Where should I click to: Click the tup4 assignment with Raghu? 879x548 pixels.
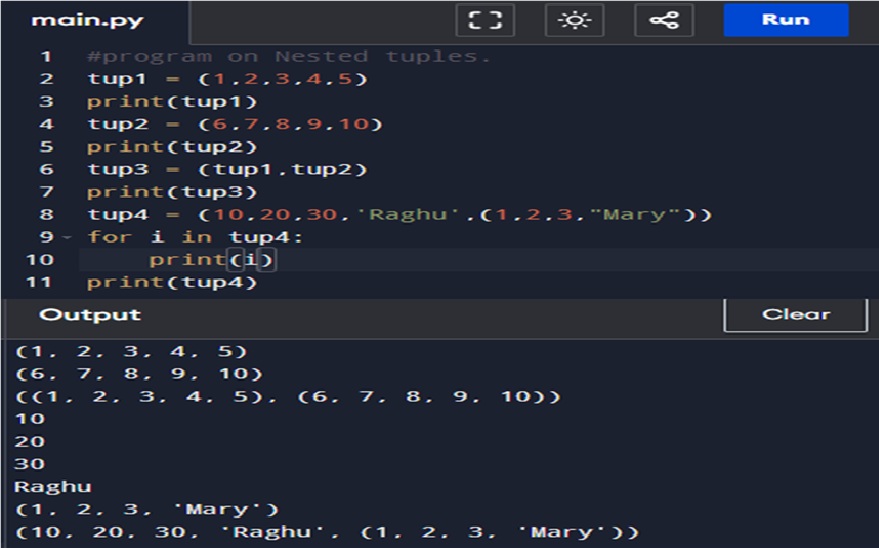point(399,215)
